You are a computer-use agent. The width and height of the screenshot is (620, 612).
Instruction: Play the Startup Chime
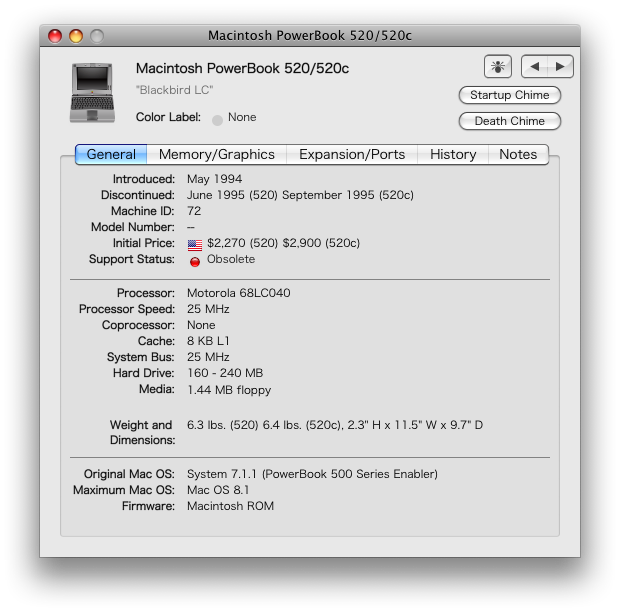pos(510,95)
